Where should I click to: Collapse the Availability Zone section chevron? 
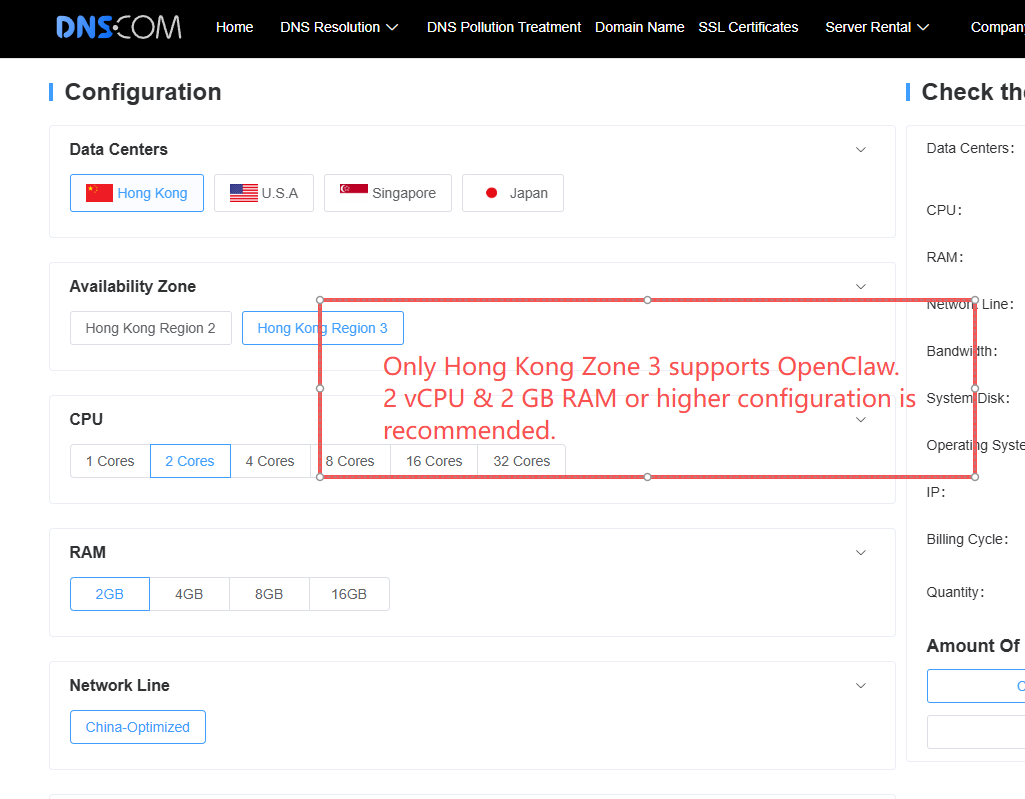861,287
